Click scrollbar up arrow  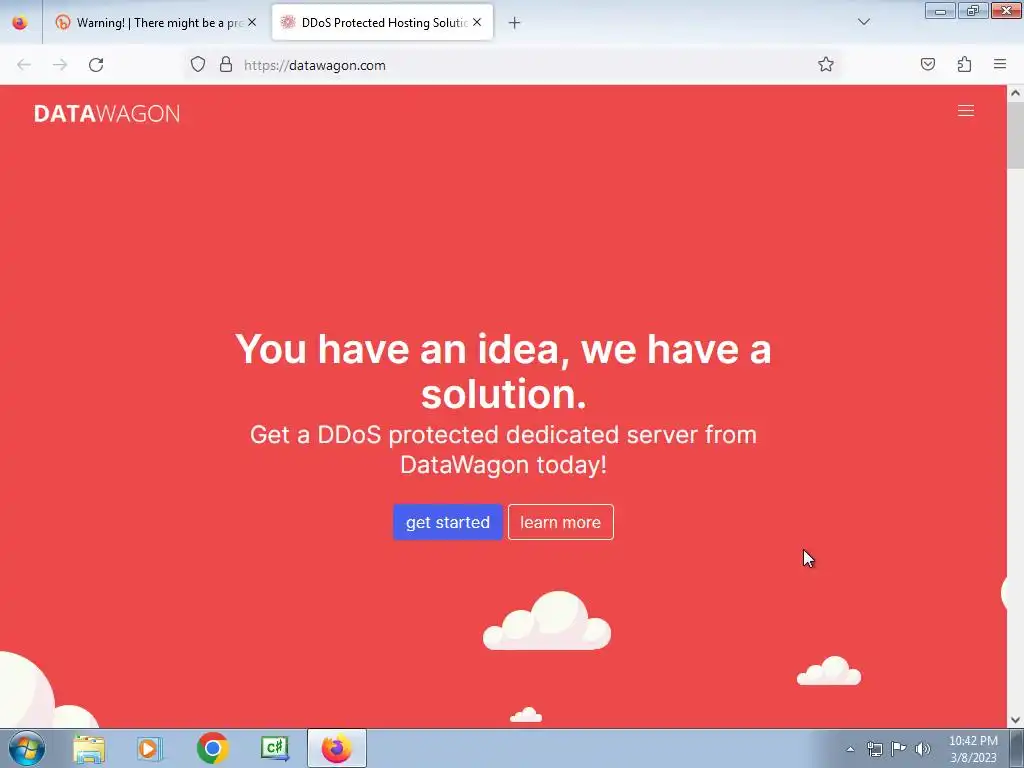click(x=1016, y=93)
